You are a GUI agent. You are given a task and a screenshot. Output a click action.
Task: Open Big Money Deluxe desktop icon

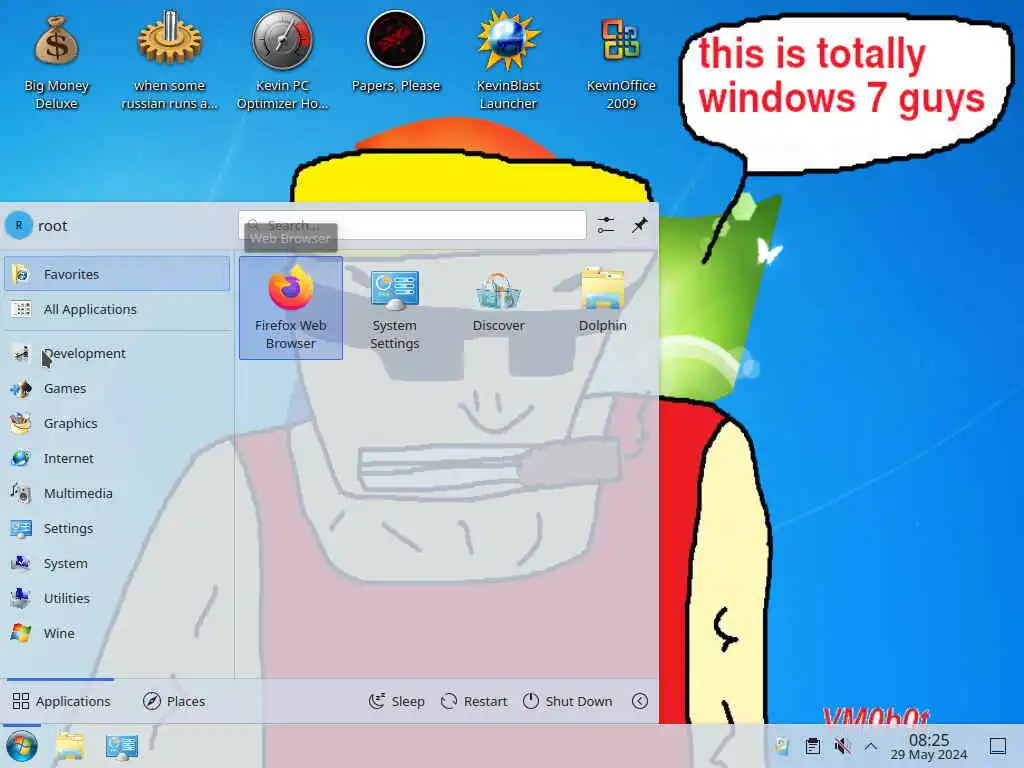pyautogui.click(x=57, y=62)
